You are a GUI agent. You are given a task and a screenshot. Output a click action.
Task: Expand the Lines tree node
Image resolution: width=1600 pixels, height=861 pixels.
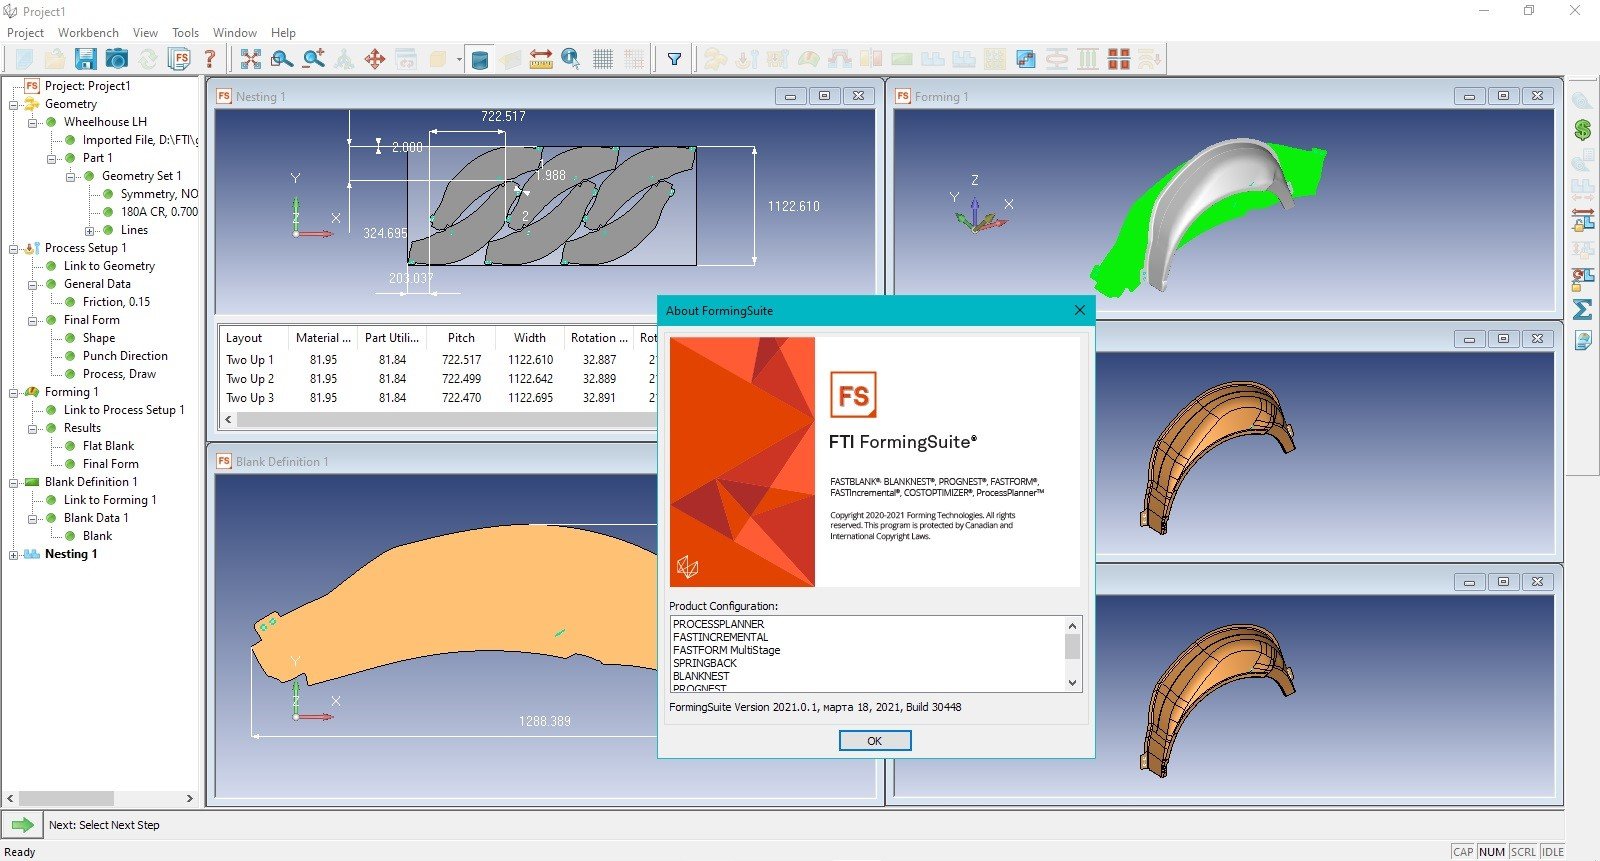tap(90, 230)
